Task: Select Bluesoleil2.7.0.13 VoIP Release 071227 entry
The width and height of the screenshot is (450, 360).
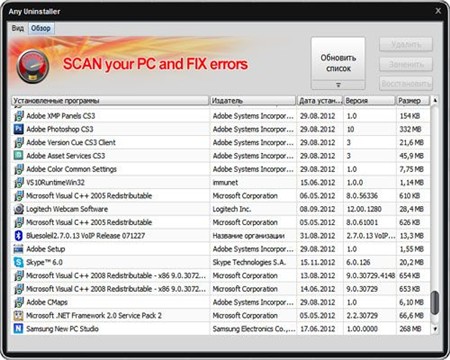Action: click(x=86, y=236)
